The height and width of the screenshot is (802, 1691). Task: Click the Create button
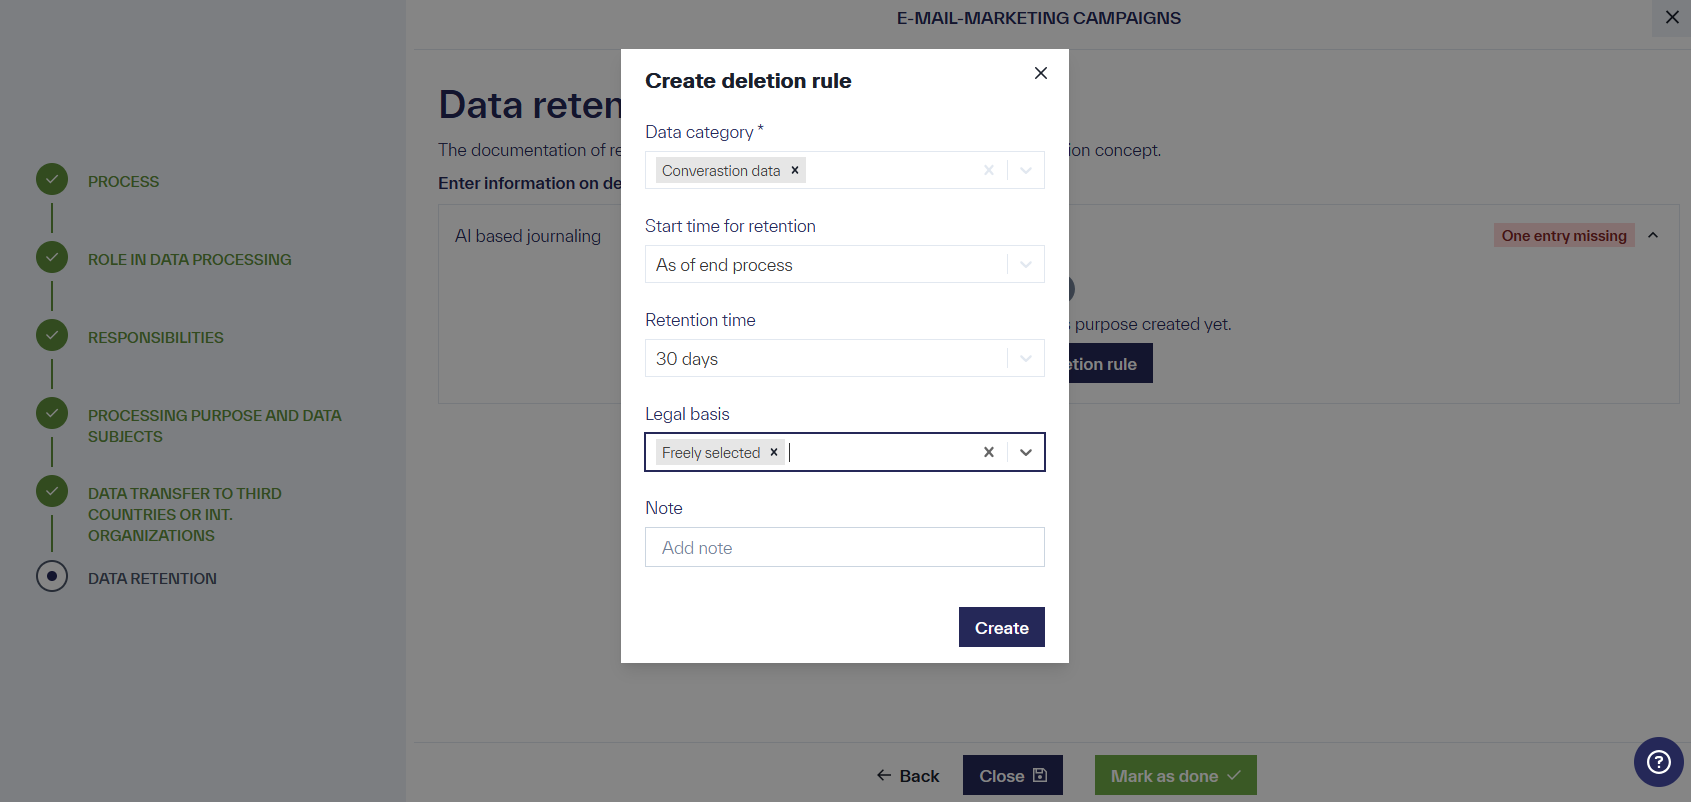click(x=1001, y=627)
